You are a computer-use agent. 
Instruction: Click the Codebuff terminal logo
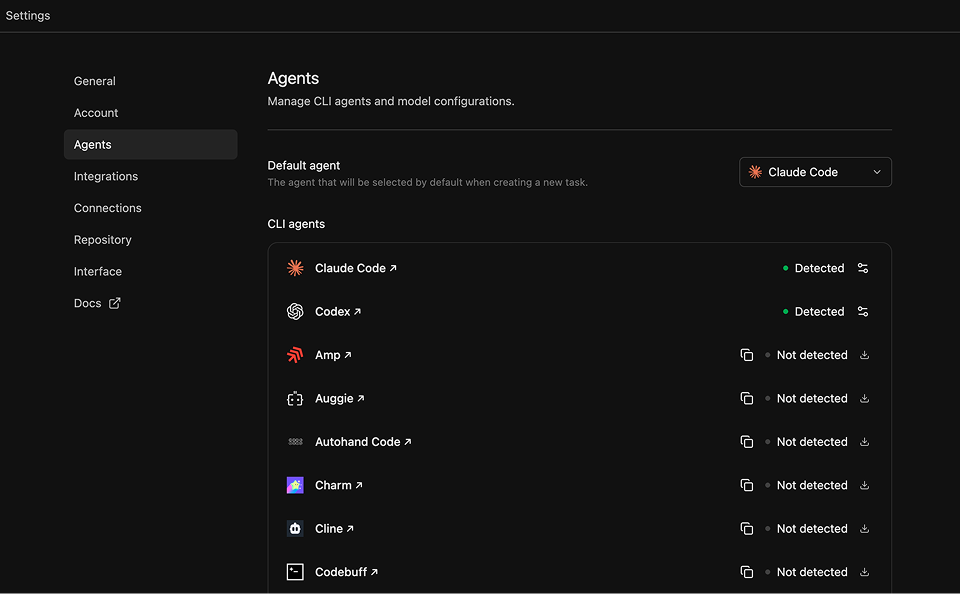click(295, 572)
